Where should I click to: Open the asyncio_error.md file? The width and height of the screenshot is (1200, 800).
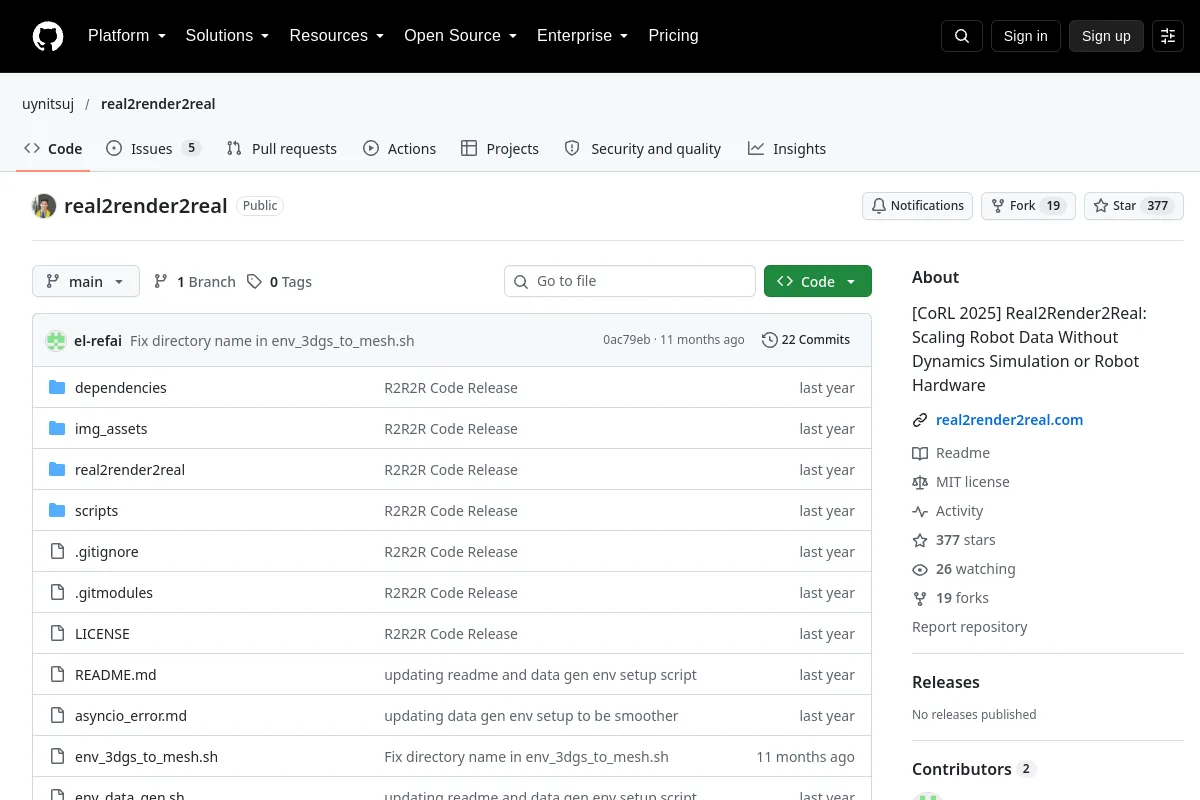(131, 716)
